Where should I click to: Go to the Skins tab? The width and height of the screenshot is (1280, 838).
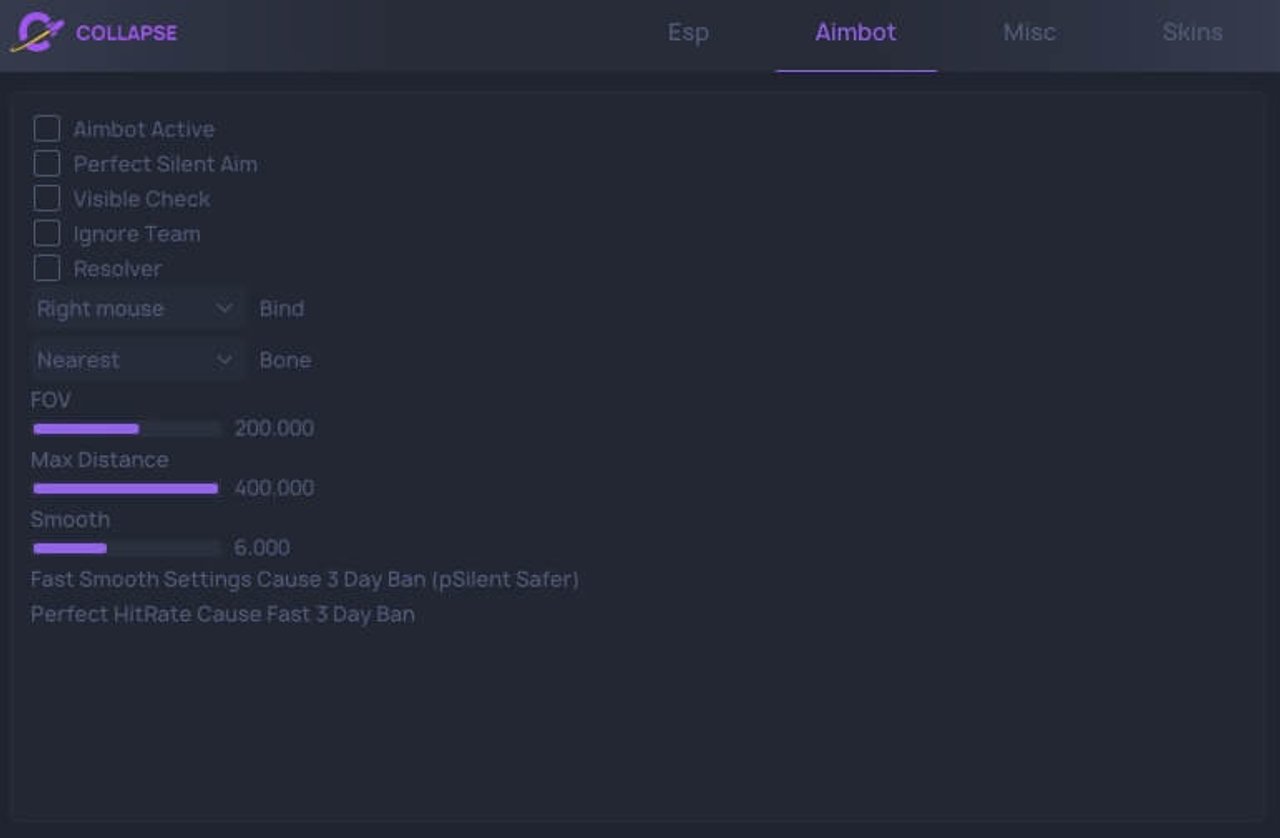point(1192,32)
